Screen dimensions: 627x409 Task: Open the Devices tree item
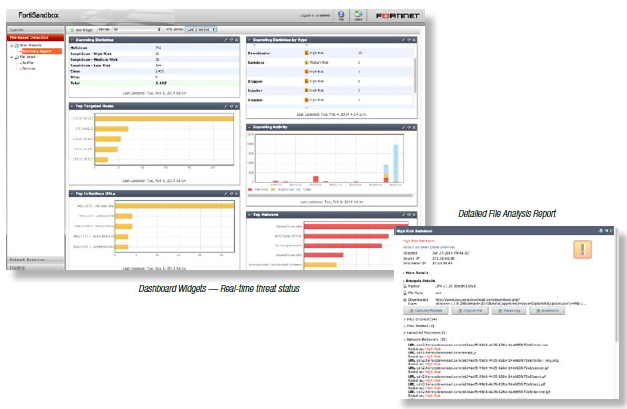coord(29,68)
